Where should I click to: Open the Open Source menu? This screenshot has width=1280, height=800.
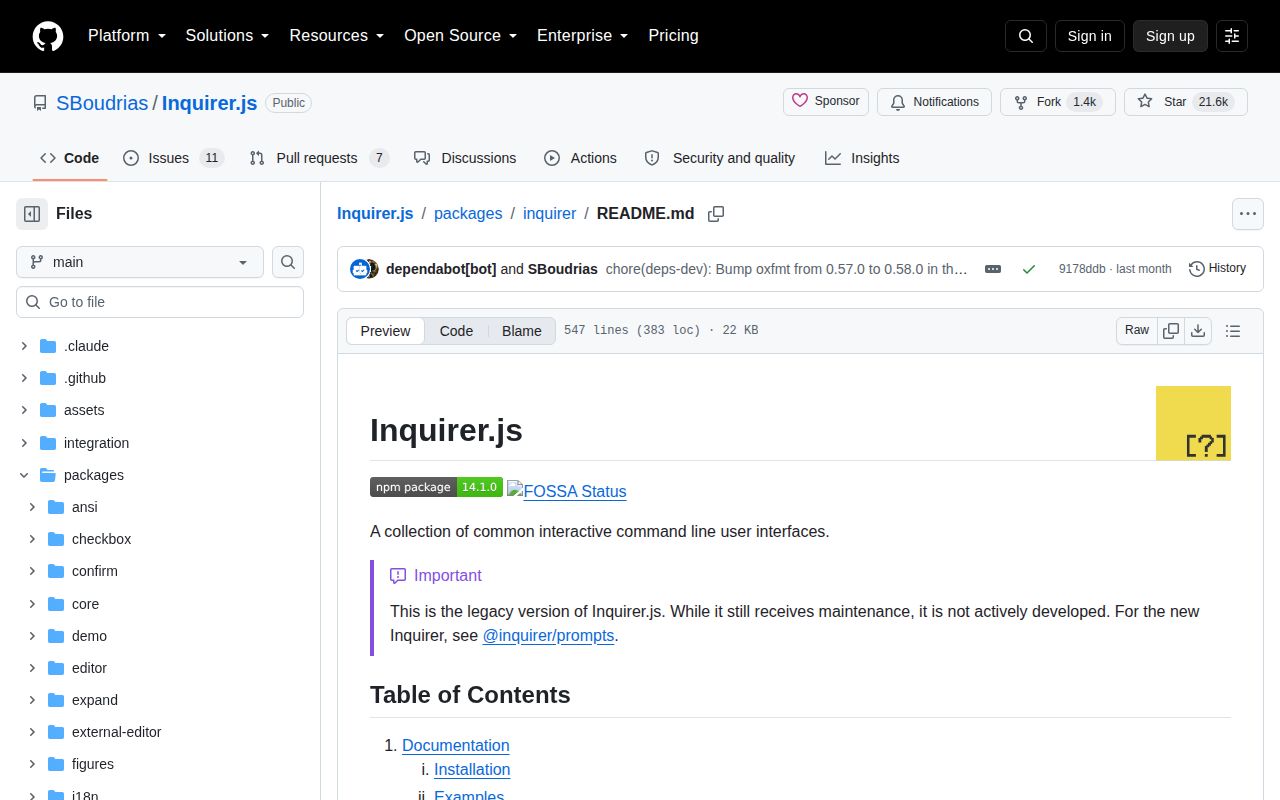point(460,35)
